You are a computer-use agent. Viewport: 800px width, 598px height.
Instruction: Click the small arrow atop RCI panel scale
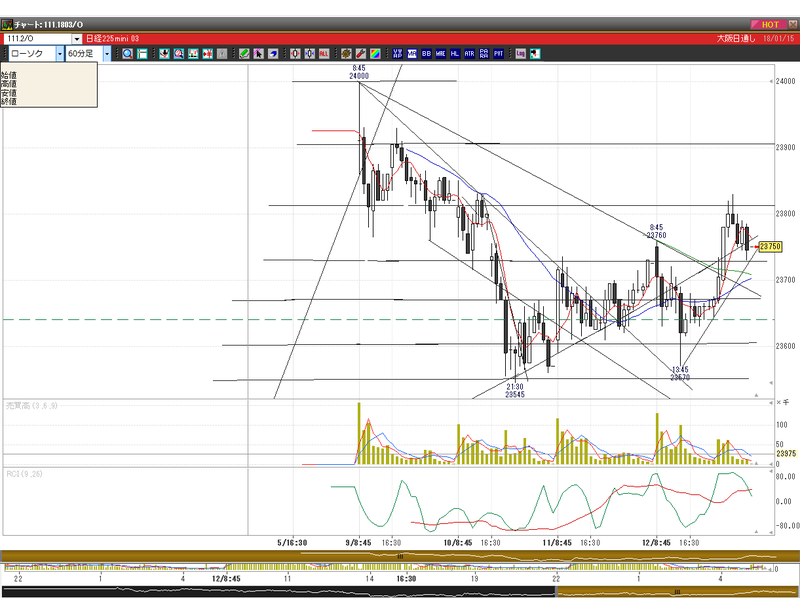click(771, 472)
